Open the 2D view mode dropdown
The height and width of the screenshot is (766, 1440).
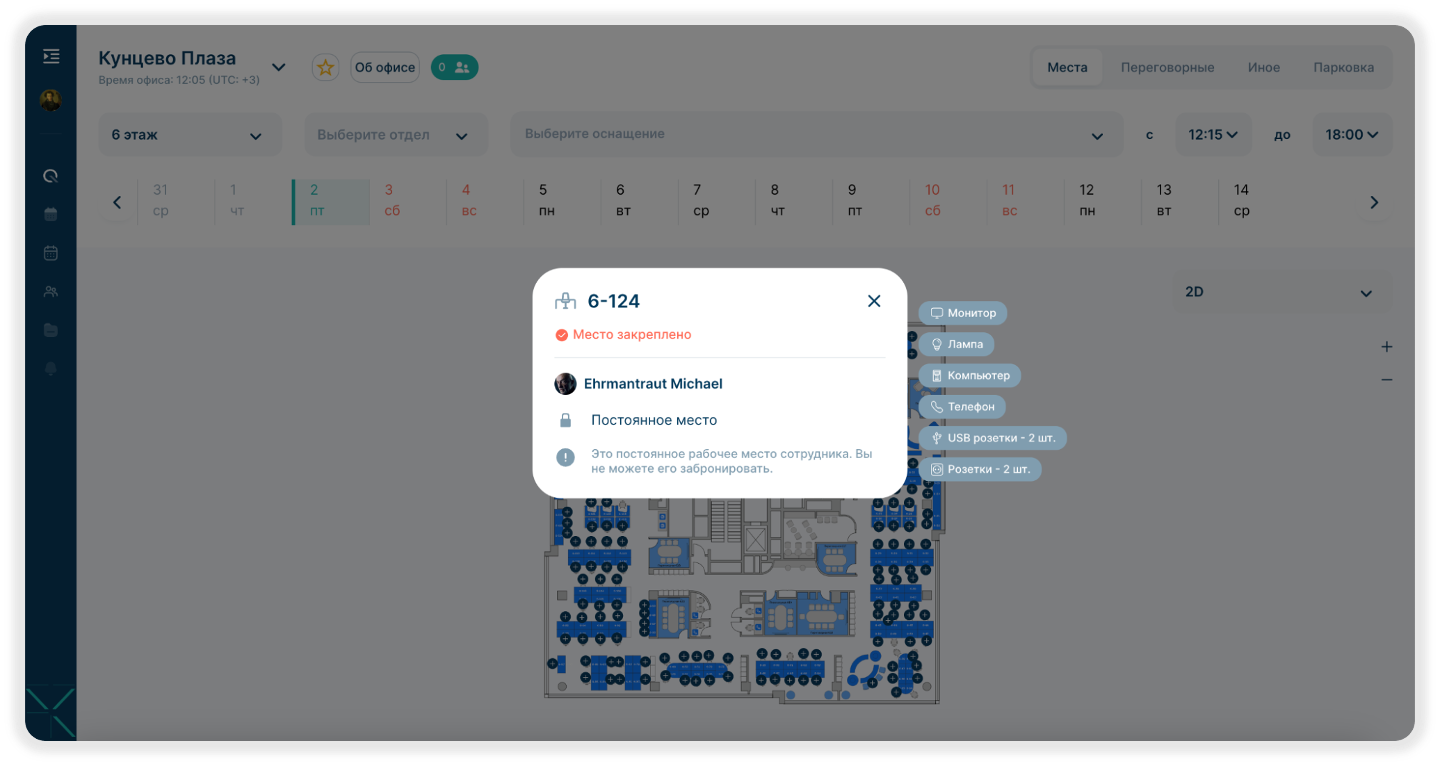[x=1281, y=293]
